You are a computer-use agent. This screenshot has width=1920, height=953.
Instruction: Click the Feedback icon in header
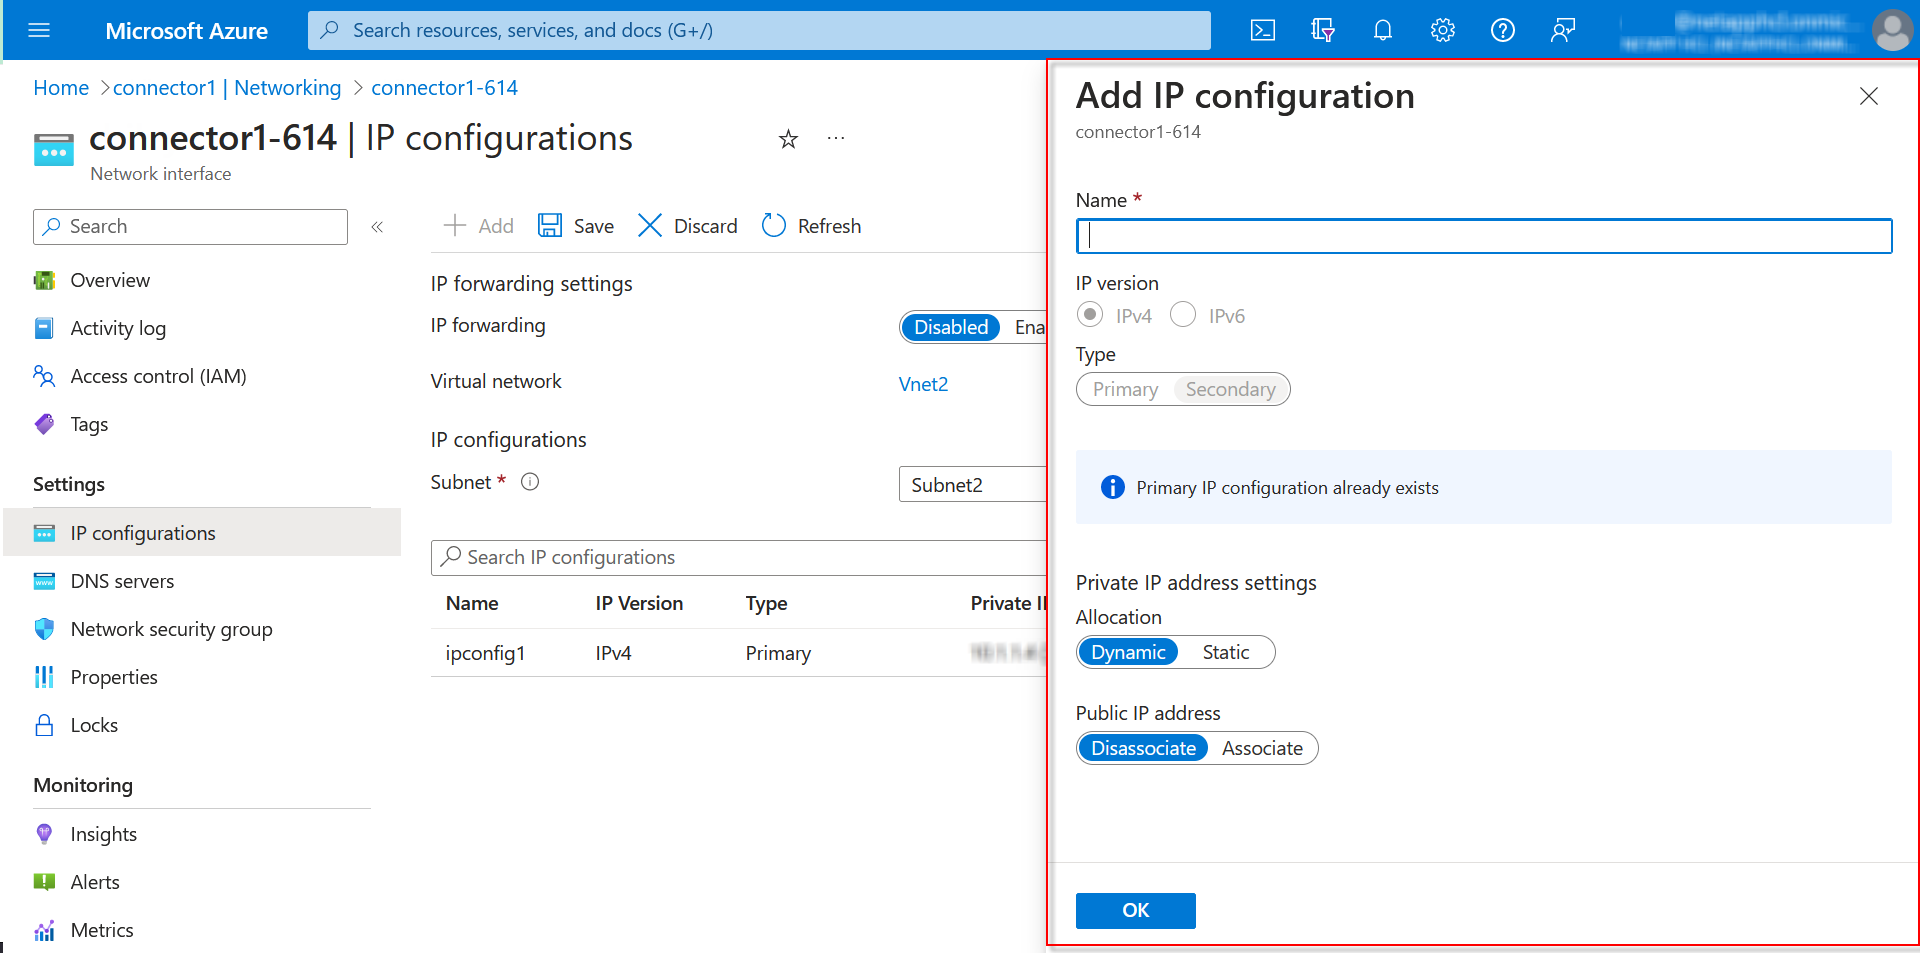[1562, 30]
